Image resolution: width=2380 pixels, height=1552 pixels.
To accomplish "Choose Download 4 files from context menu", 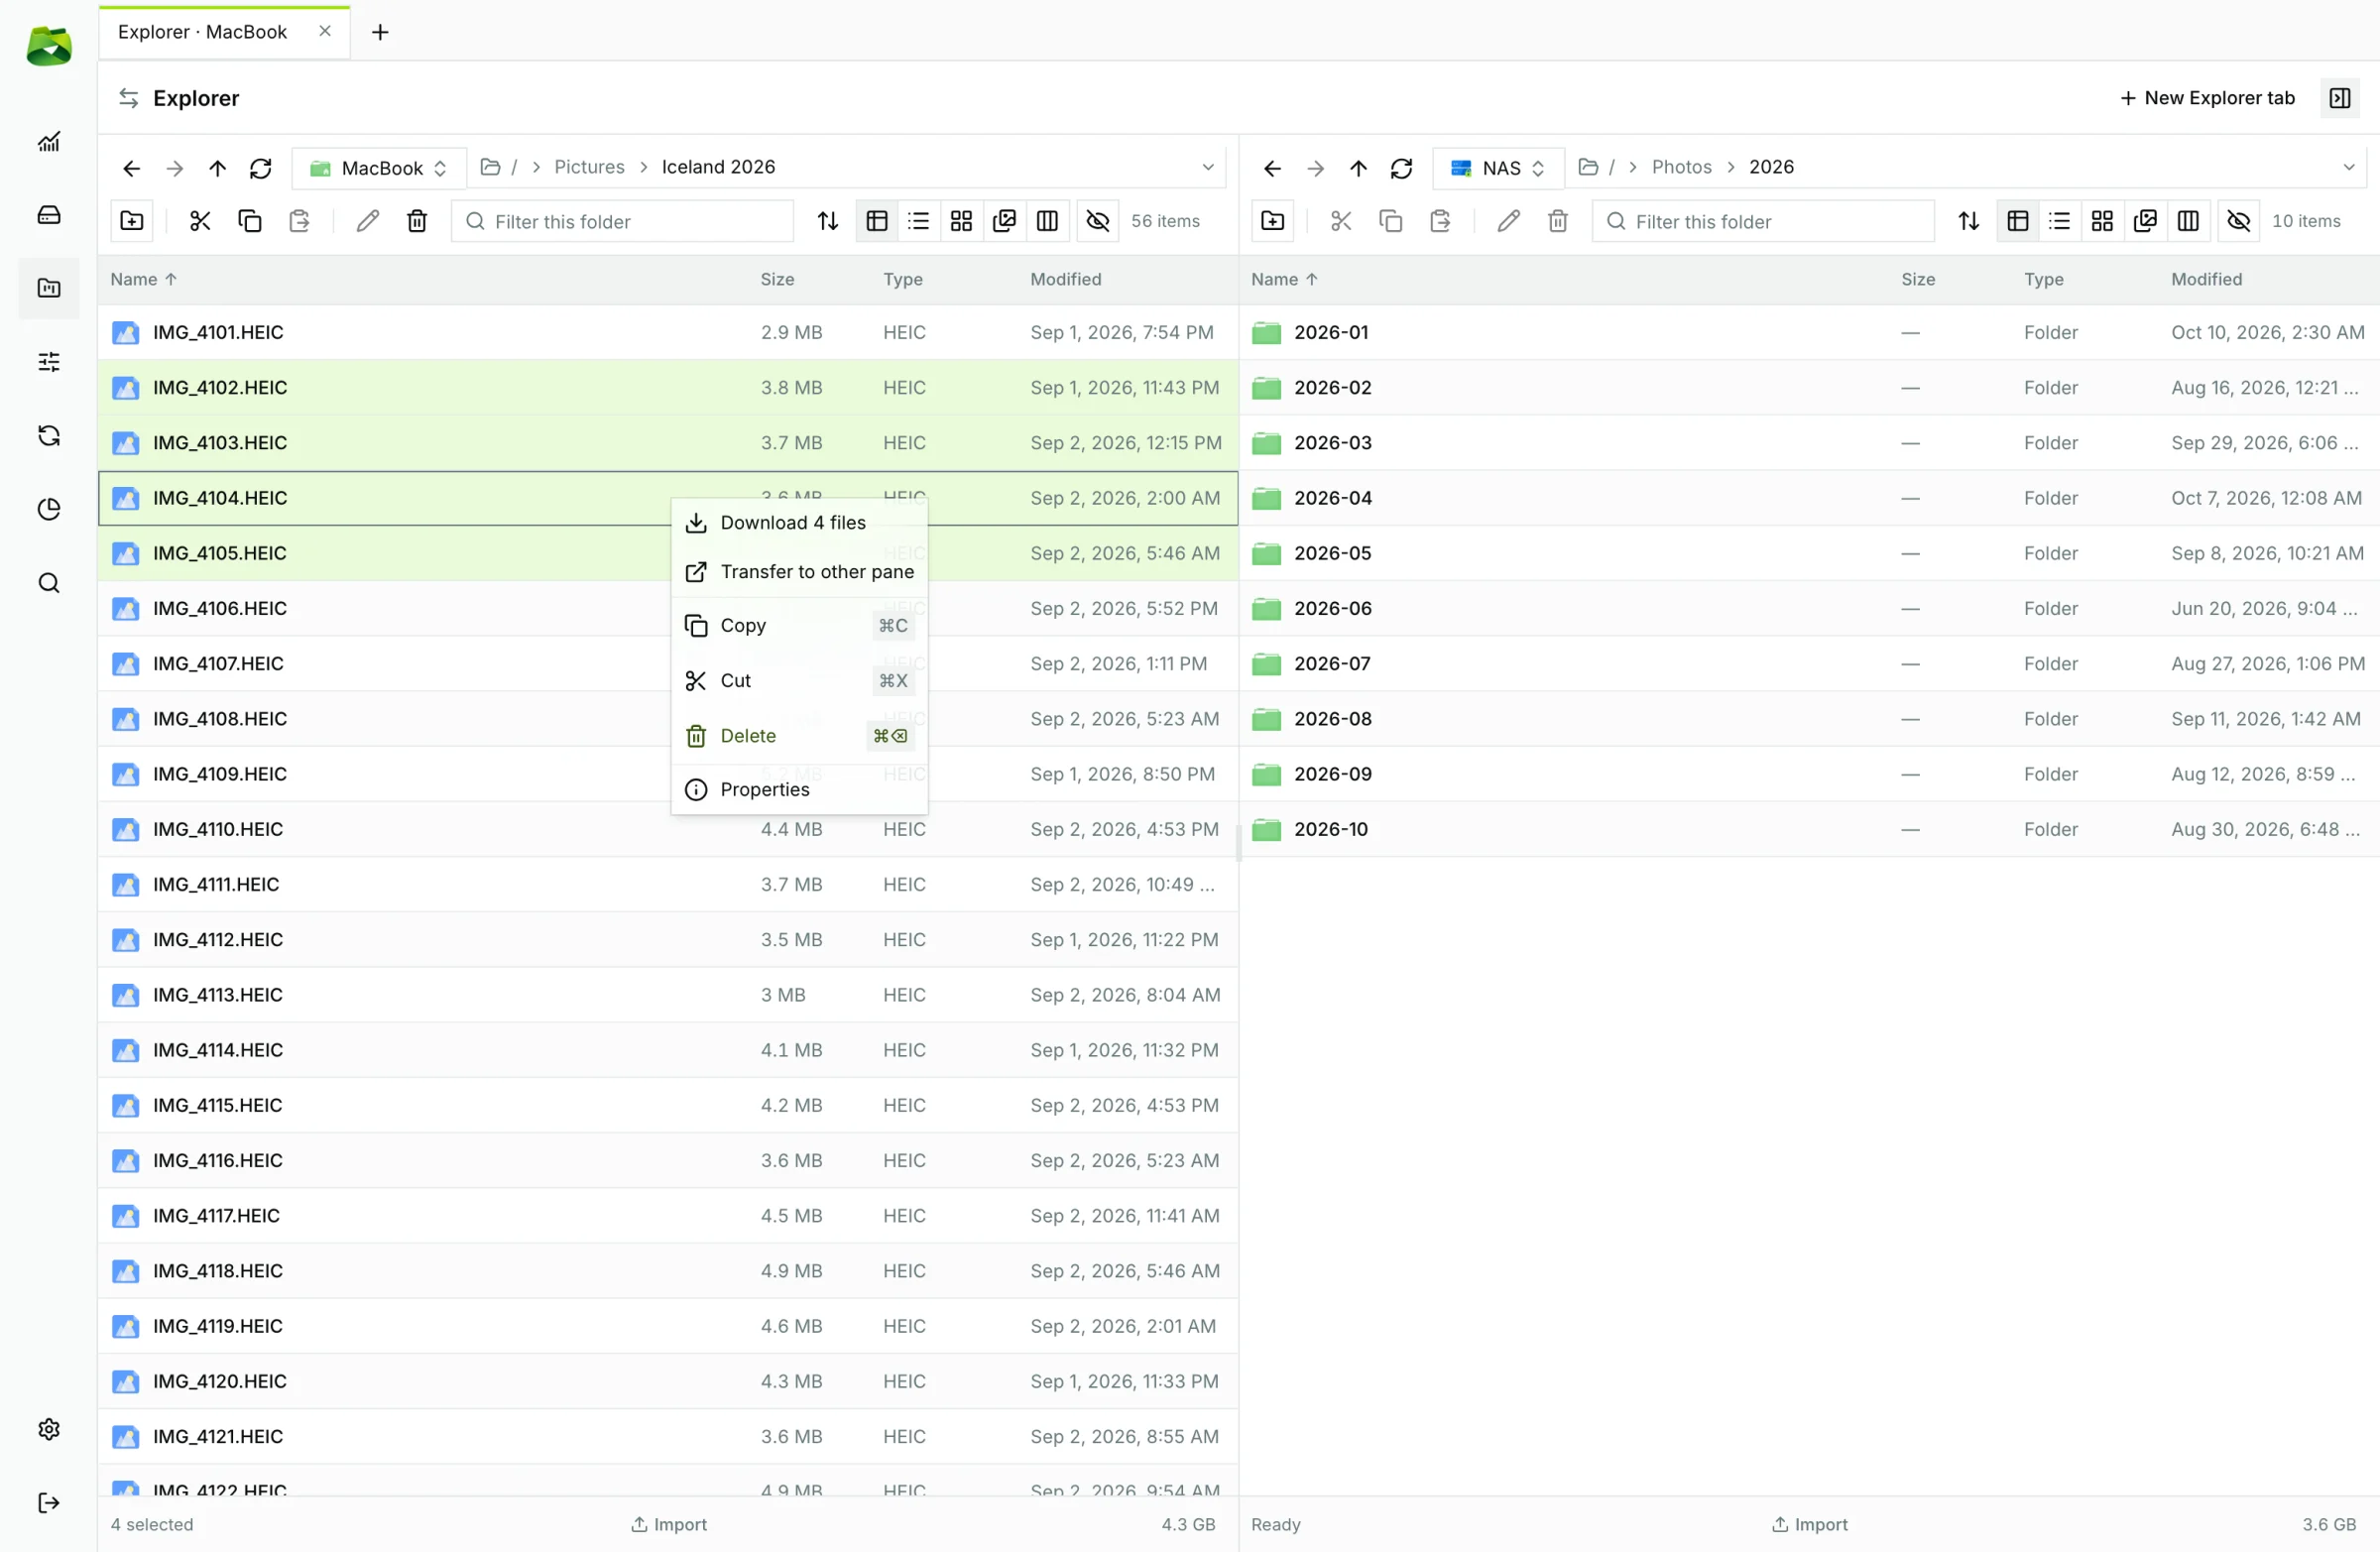I will pos(799,522).
